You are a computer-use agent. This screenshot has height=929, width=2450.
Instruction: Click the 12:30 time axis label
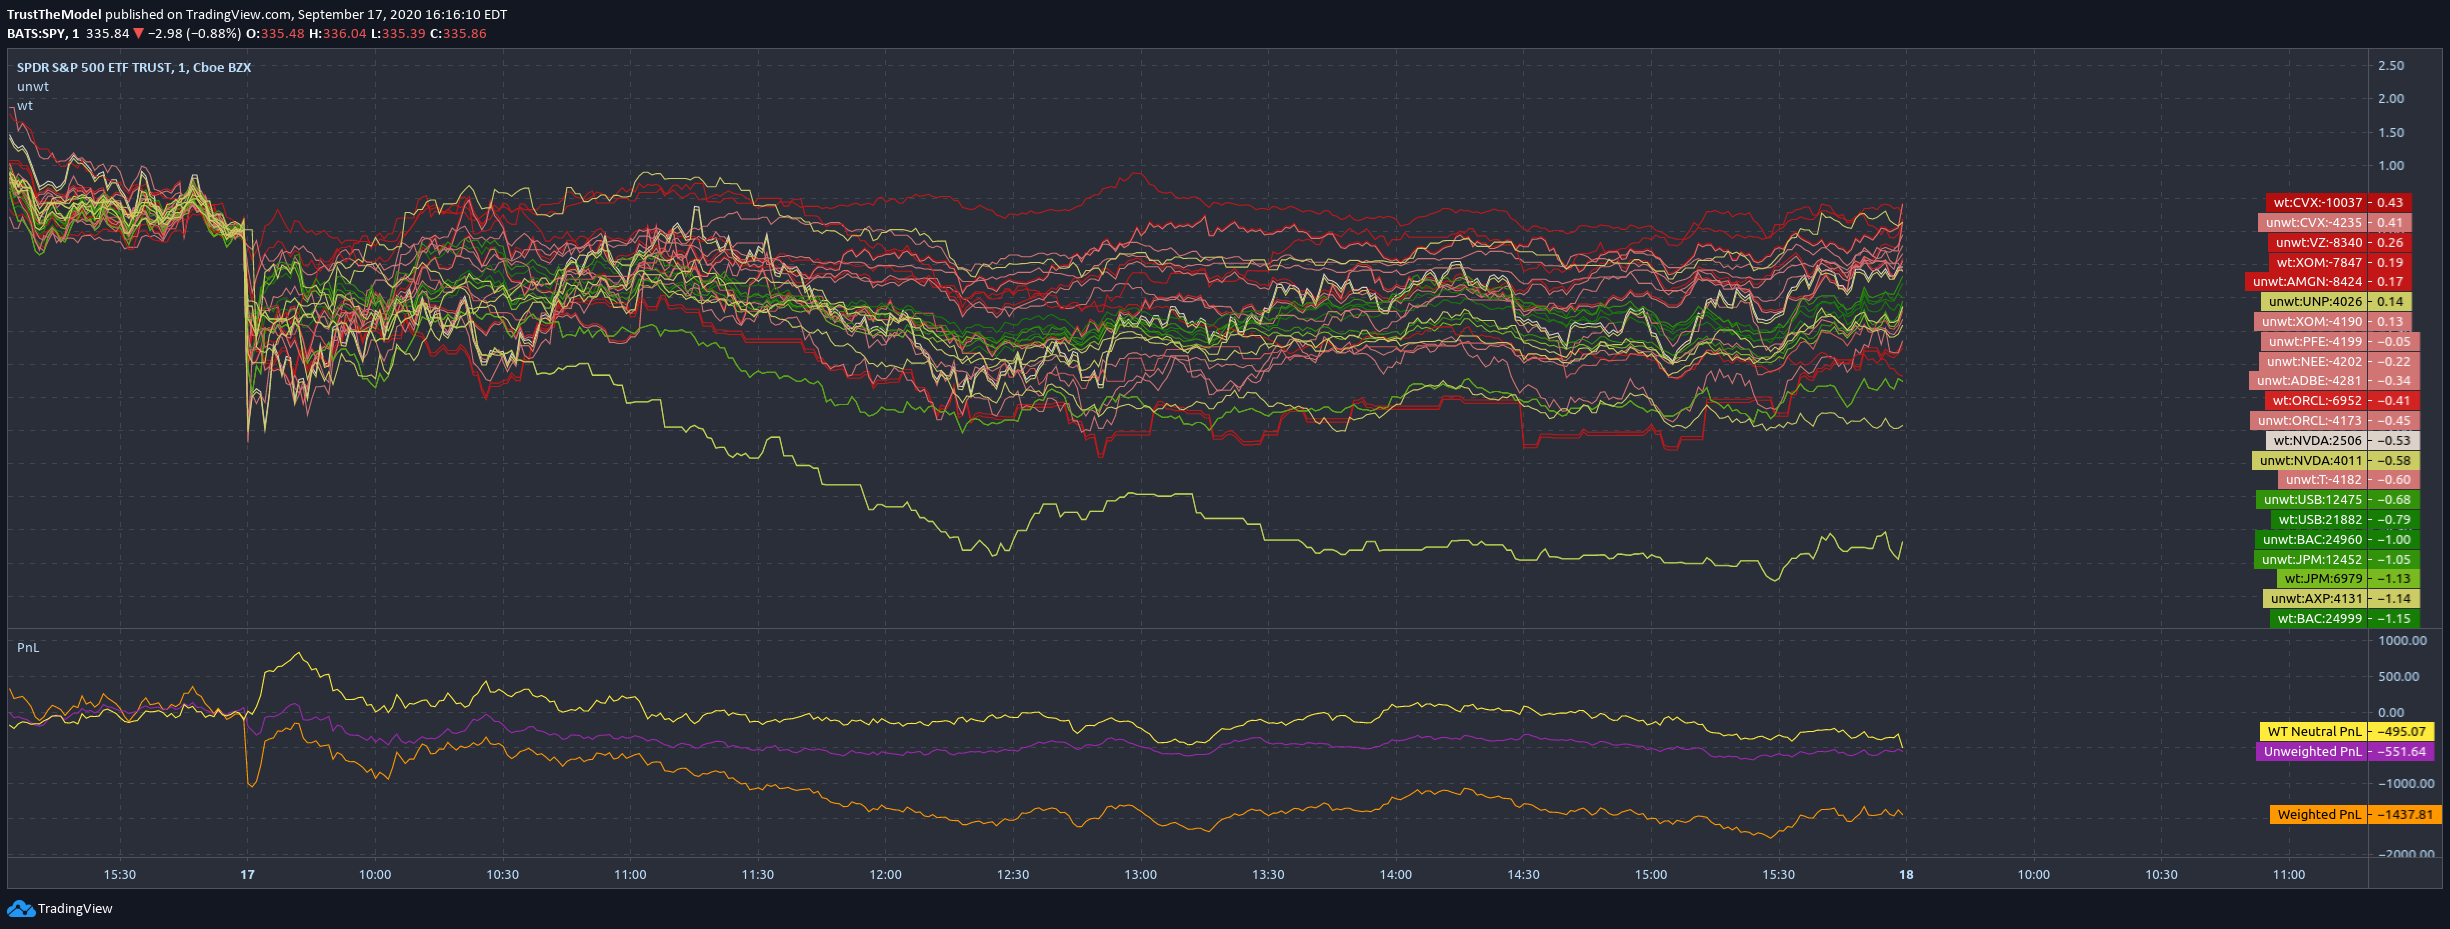point(1013,874)
